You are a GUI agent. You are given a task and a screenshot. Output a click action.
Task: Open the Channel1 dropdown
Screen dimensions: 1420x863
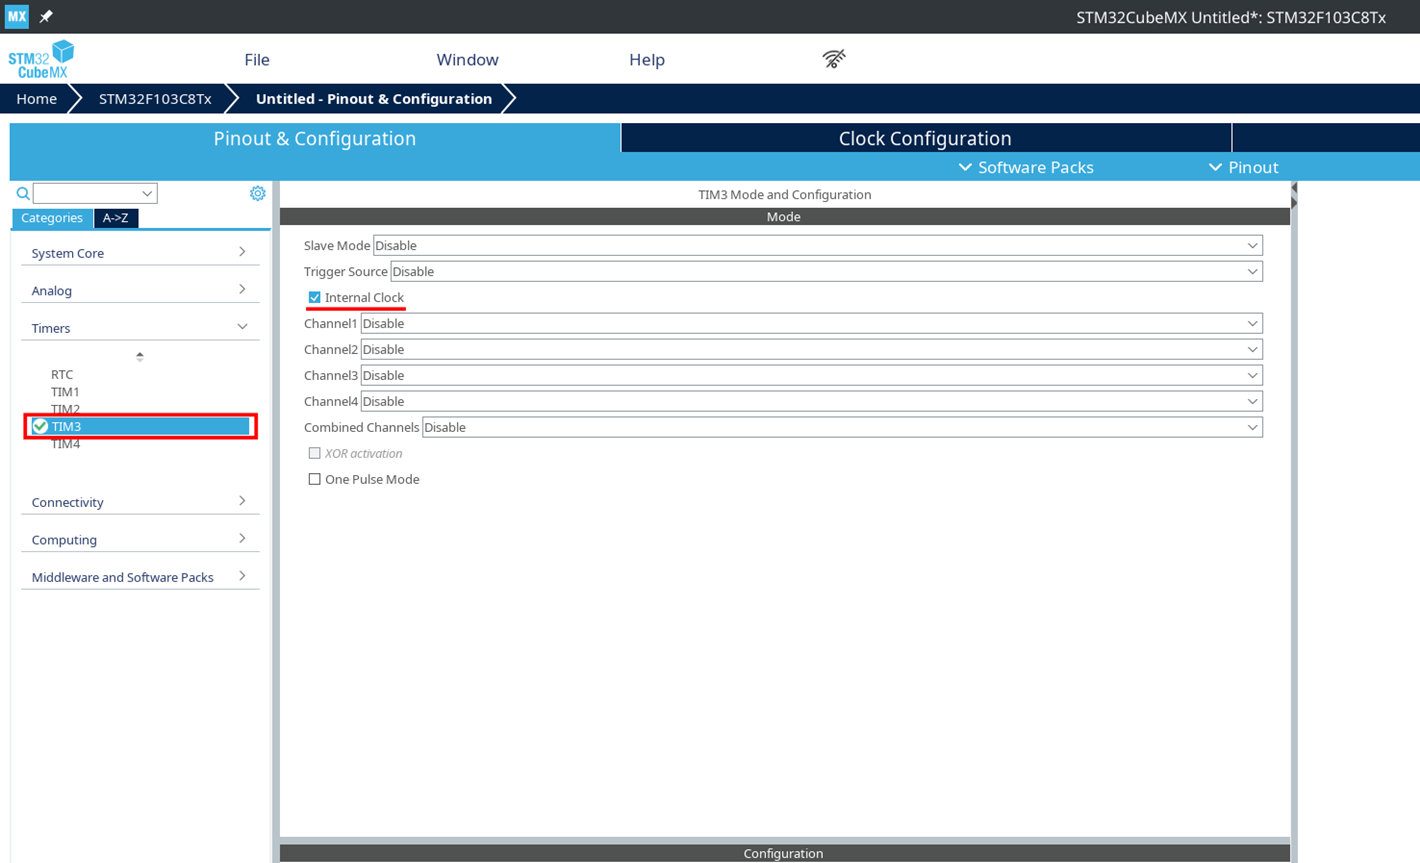(x=810, y=324)
